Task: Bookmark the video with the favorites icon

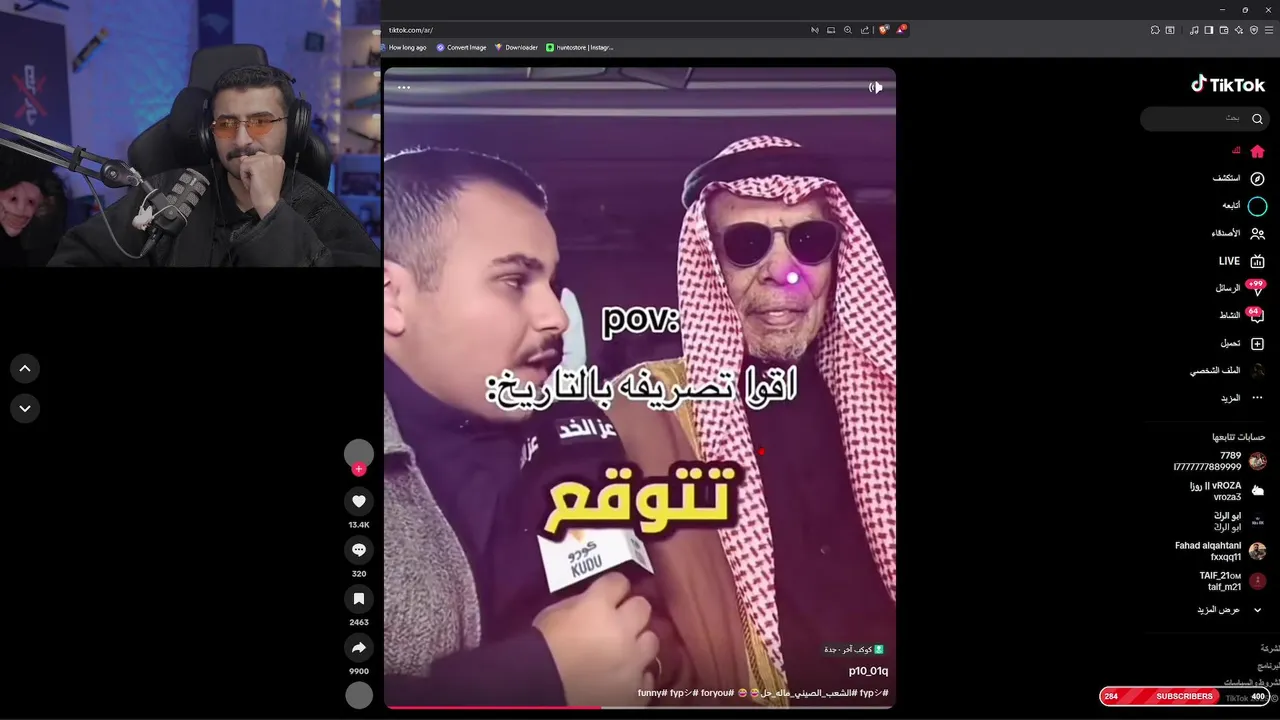Action: (359, 598)
